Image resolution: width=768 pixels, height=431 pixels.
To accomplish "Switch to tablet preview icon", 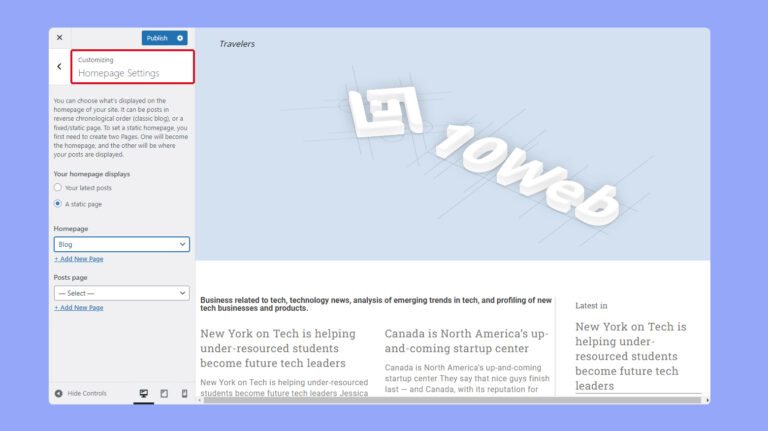I will coord(164,393).
